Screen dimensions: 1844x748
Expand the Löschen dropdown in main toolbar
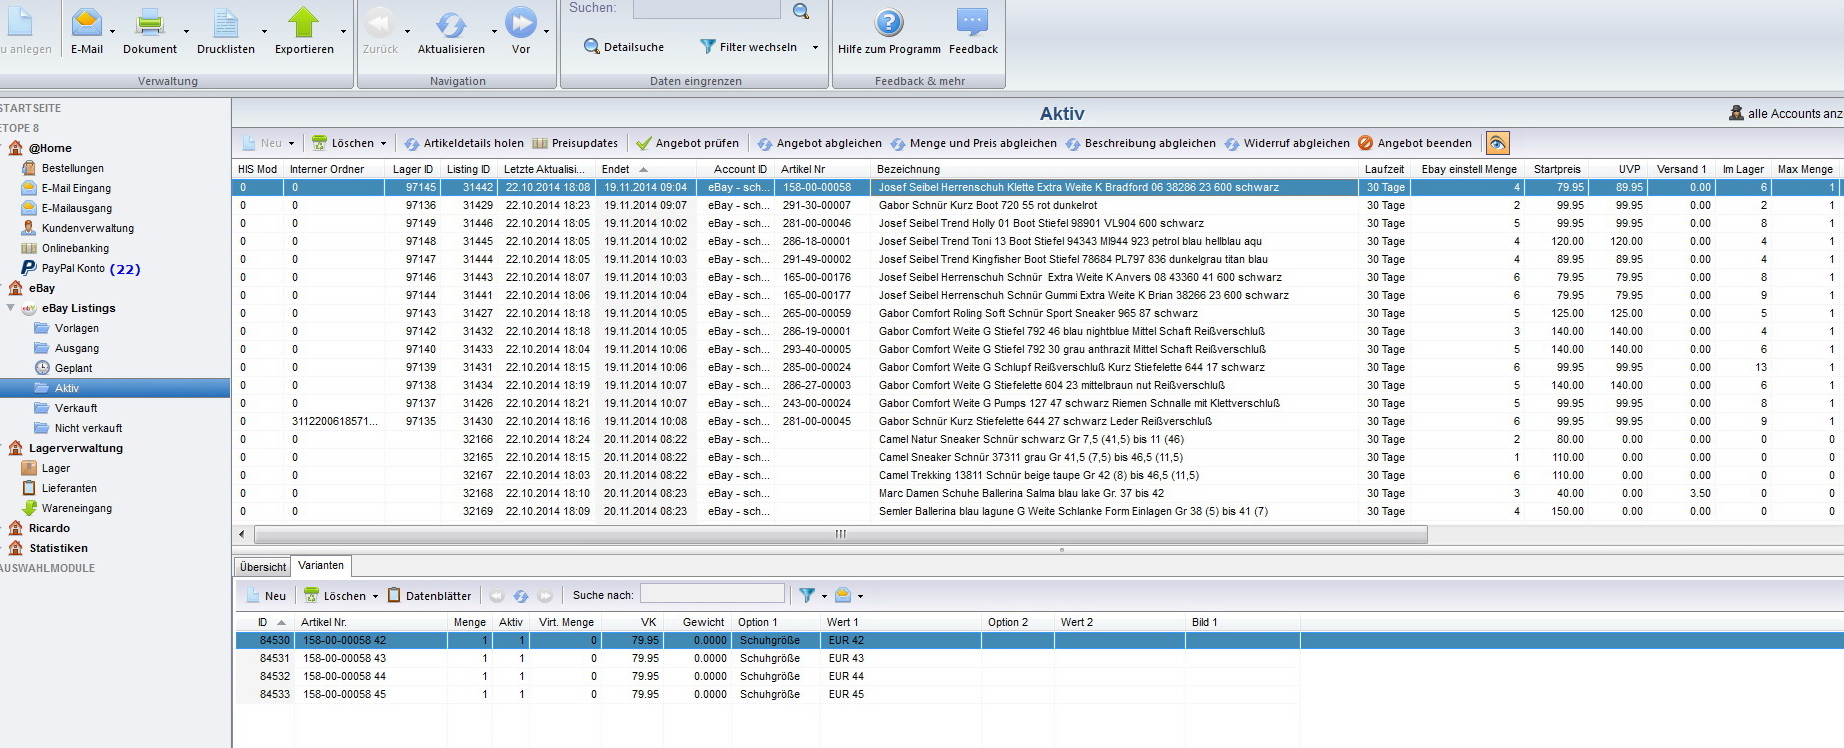[384, 144]
